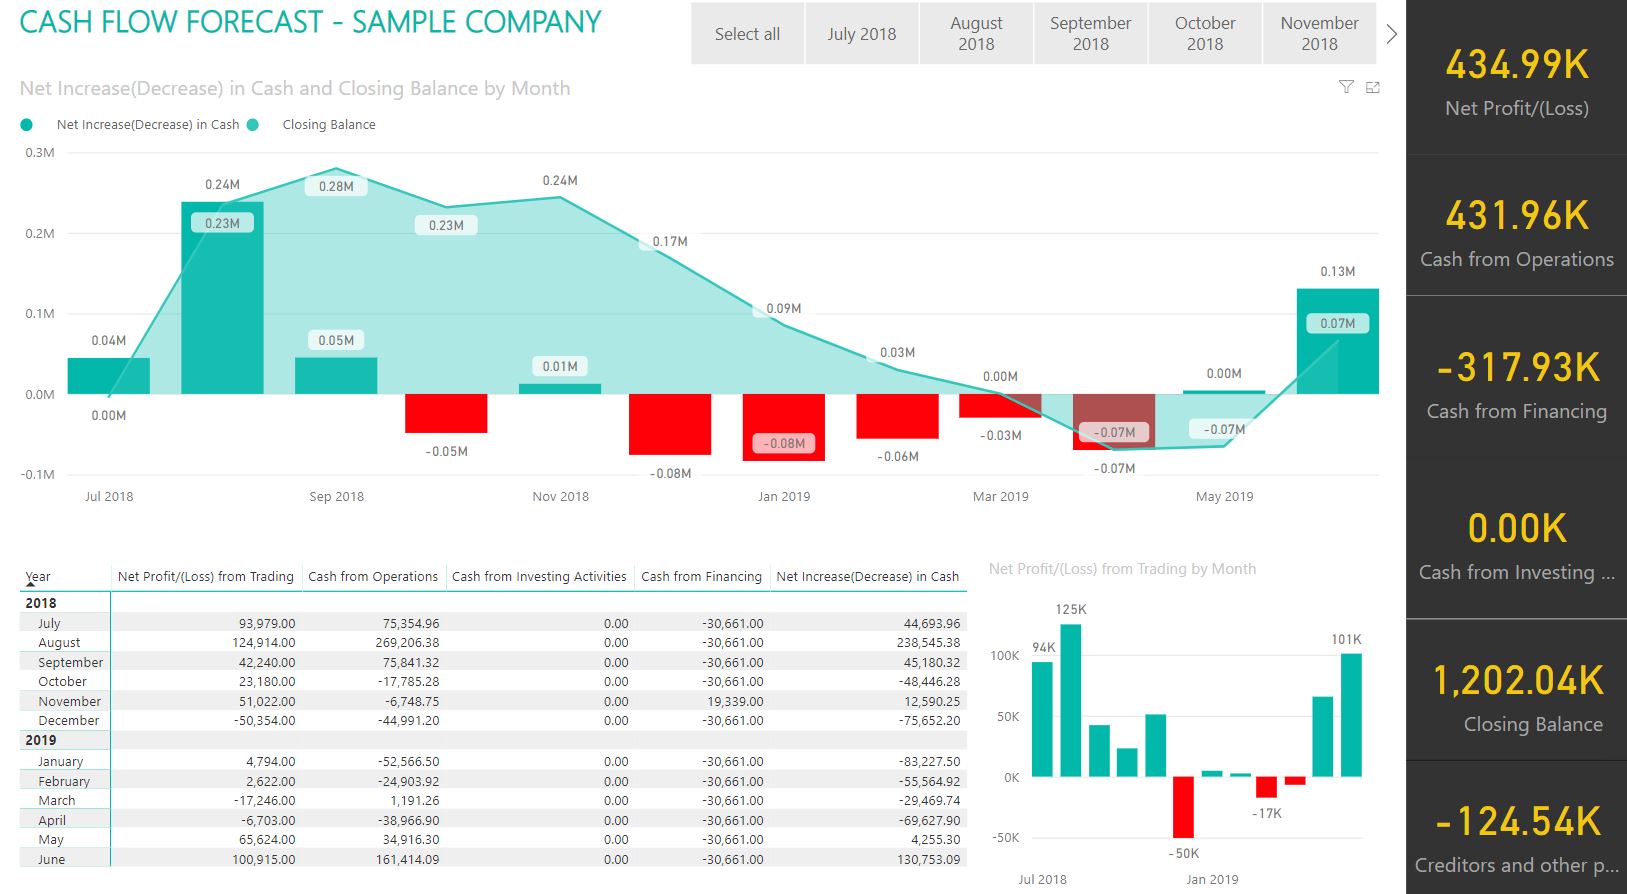The image size is (1627, 894).
Task: Select the August 2018 slicer tab
Action: [976, 34]
